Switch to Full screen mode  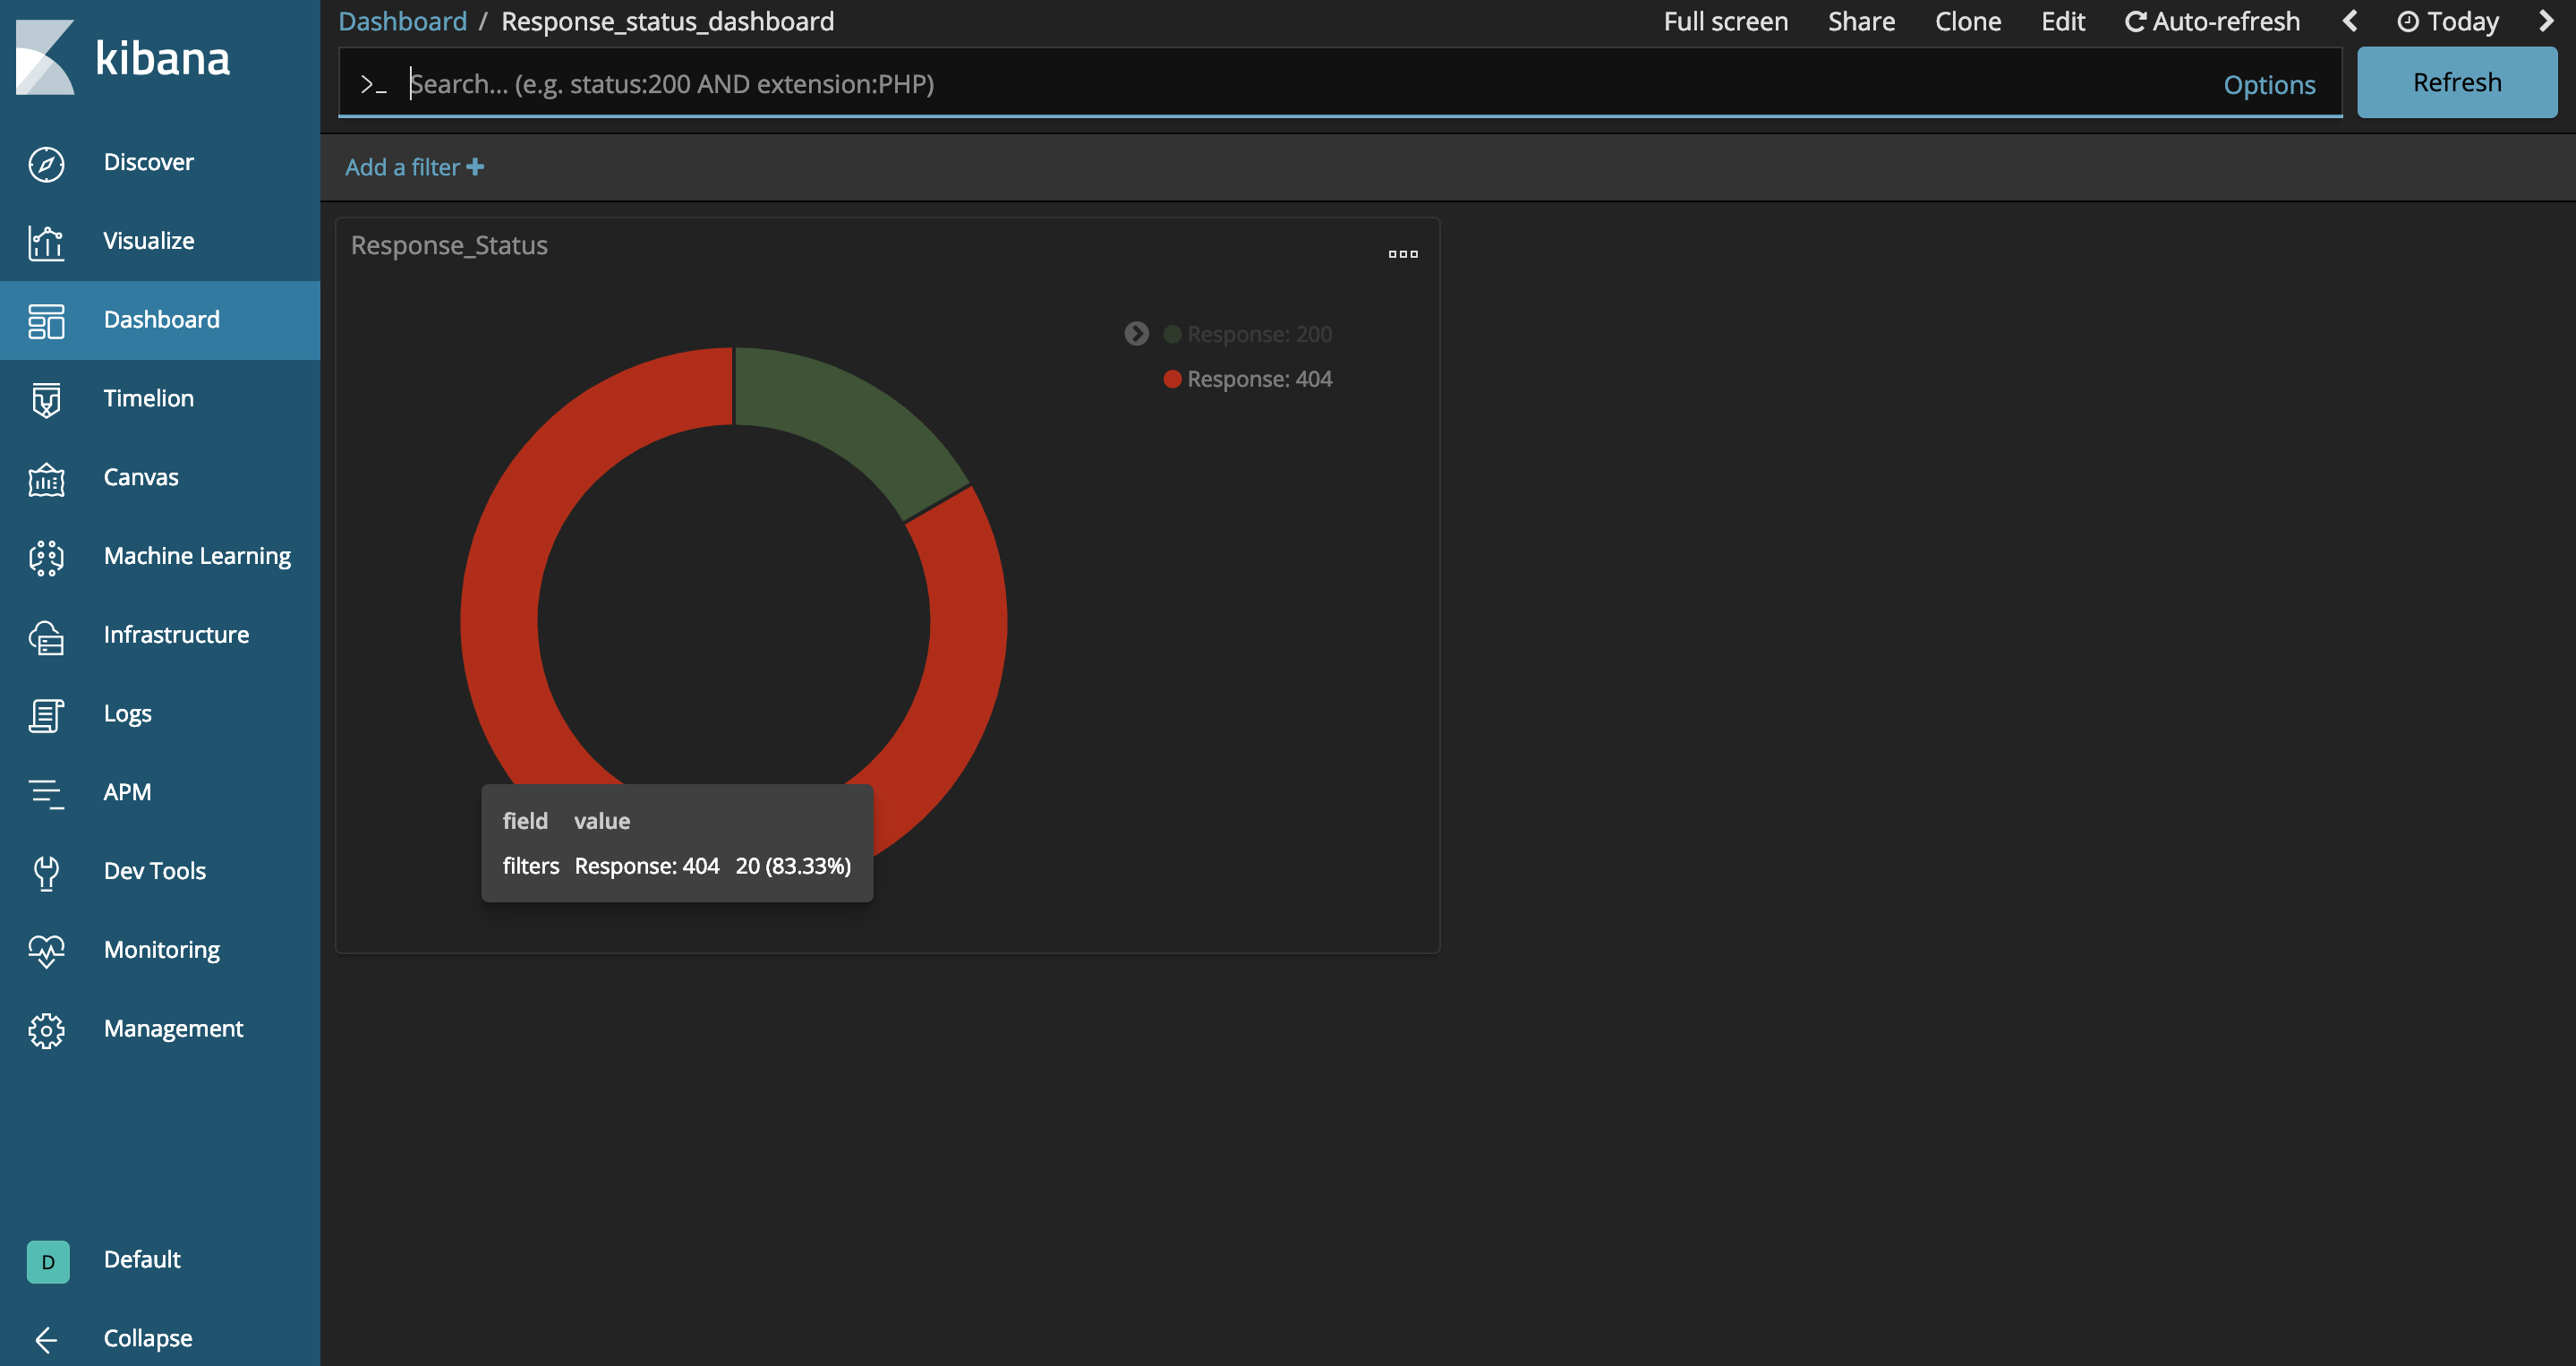1726,20
